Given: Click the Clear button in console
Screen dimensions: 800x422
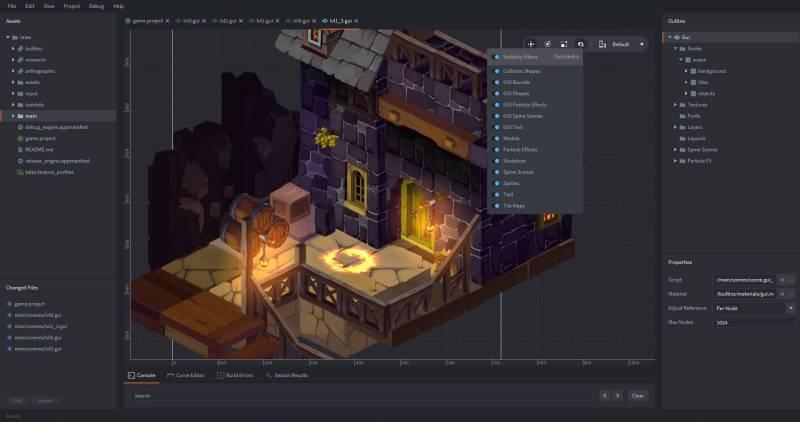Looking at the screenshot, I should point(637,396).
